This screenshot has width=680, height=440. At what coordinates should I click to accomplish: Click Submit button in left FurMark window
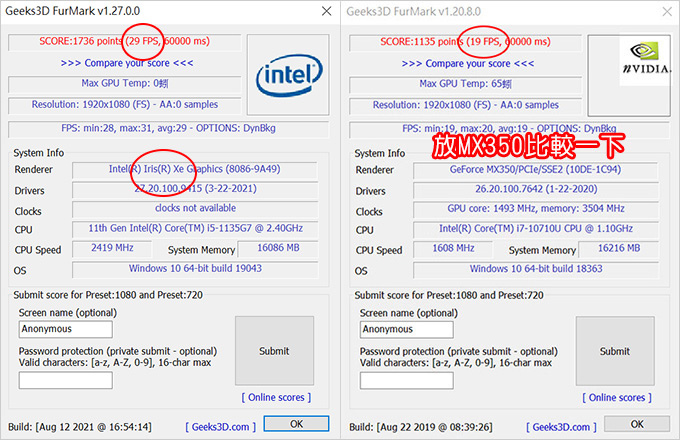pyautogui.click(x=275, y=351)
